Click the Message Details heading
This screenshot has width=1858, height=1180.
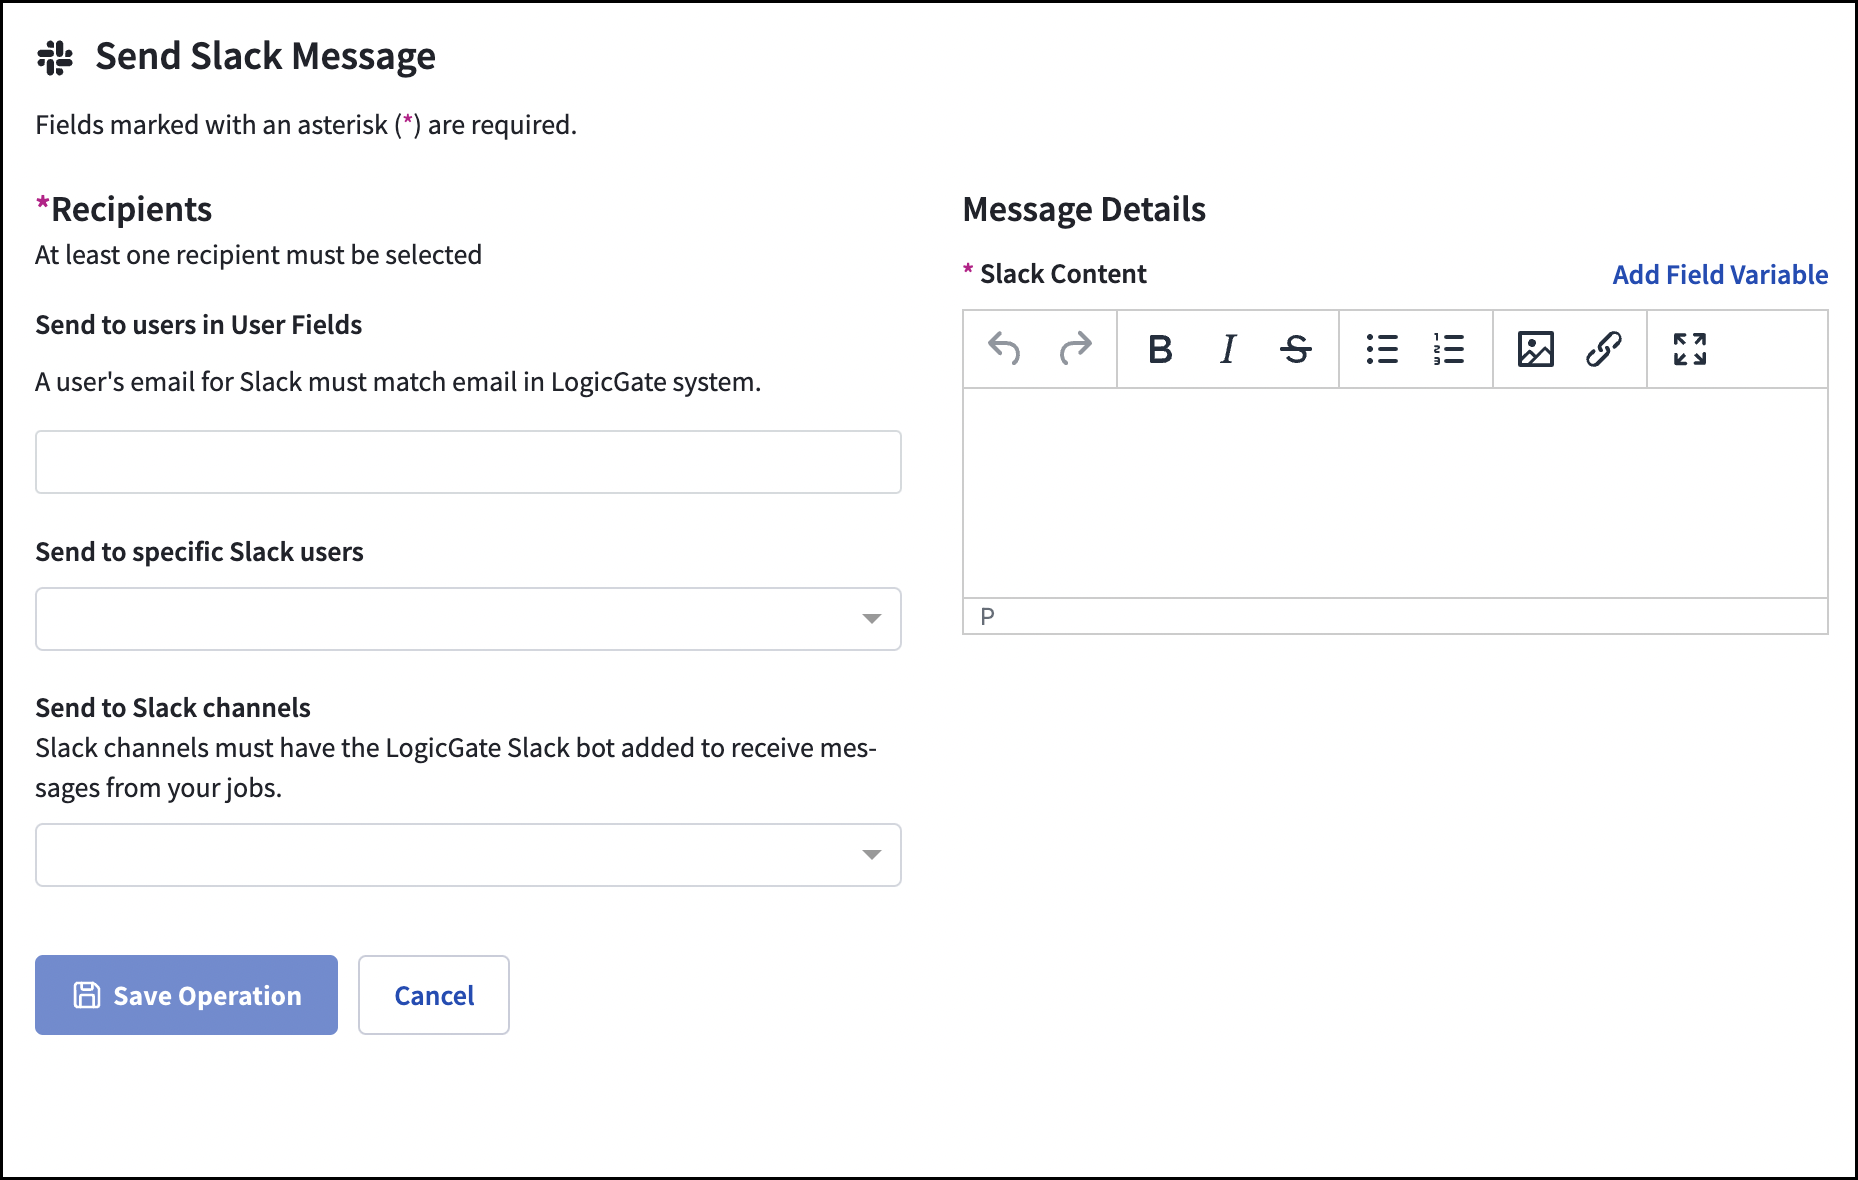tap(1084, 210)
